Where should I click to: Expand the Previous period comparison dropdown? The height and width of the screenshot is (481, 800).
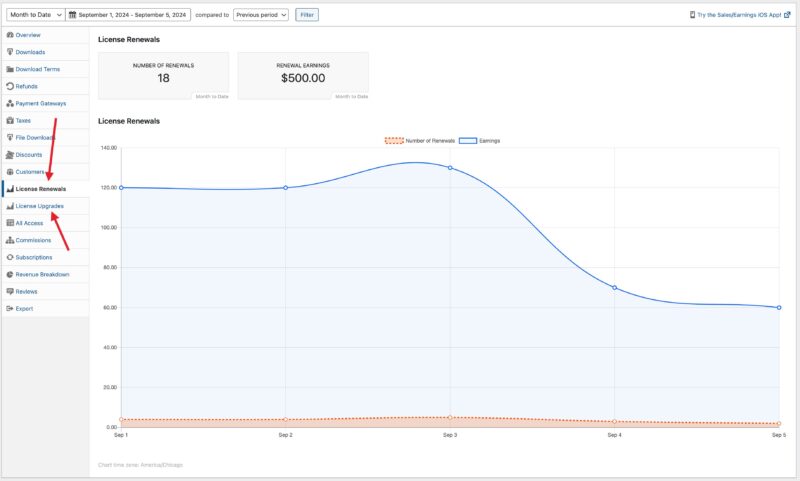click(x=261, y=15)
